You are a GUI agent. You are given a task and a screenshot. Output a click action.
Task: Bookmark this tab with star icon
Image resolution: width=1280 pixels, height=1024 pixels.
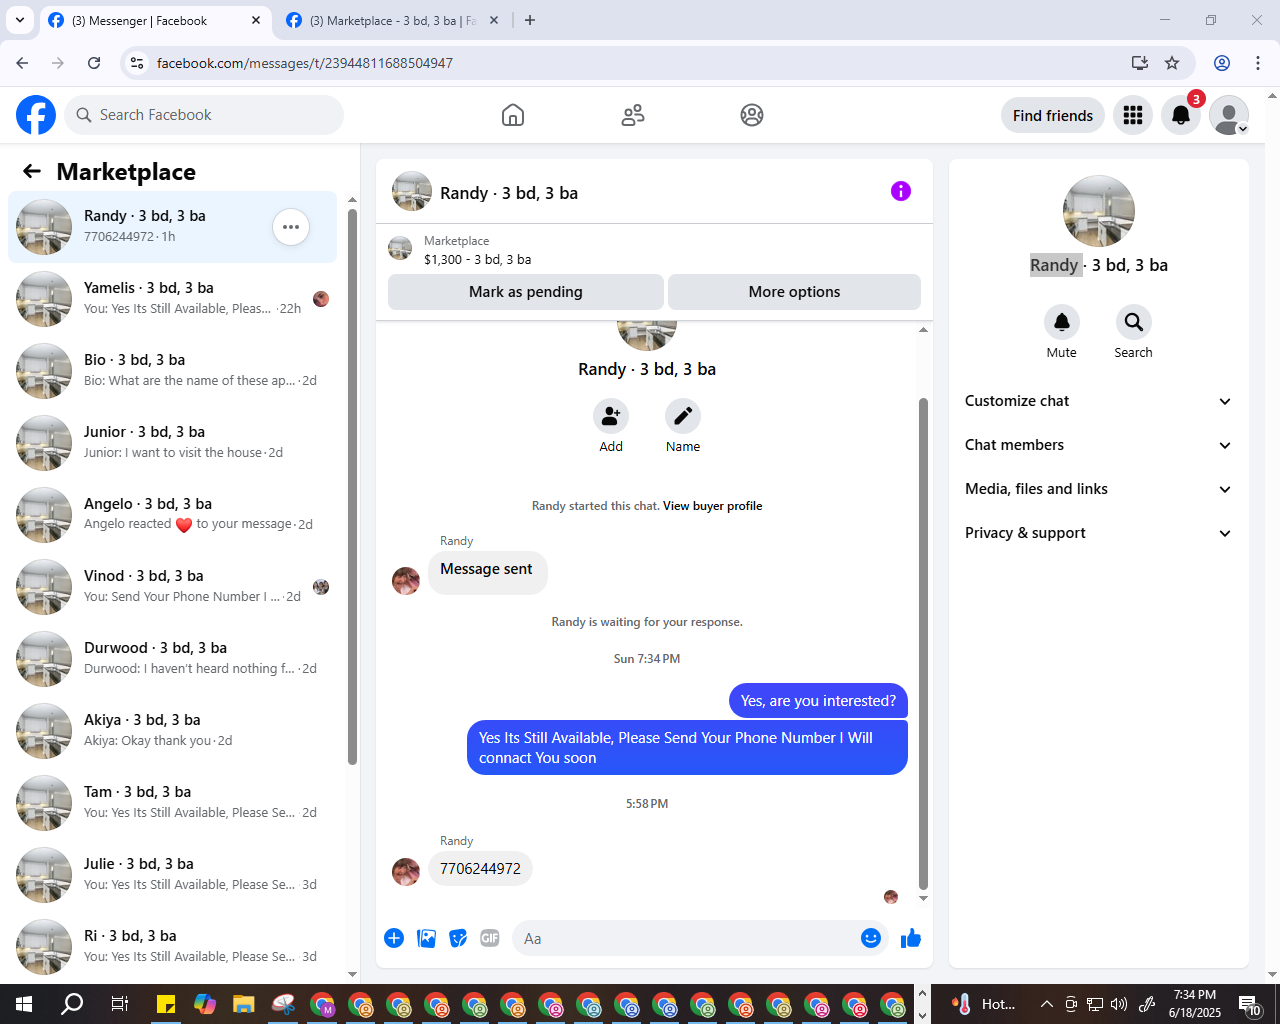click(x=1172, y=63)
